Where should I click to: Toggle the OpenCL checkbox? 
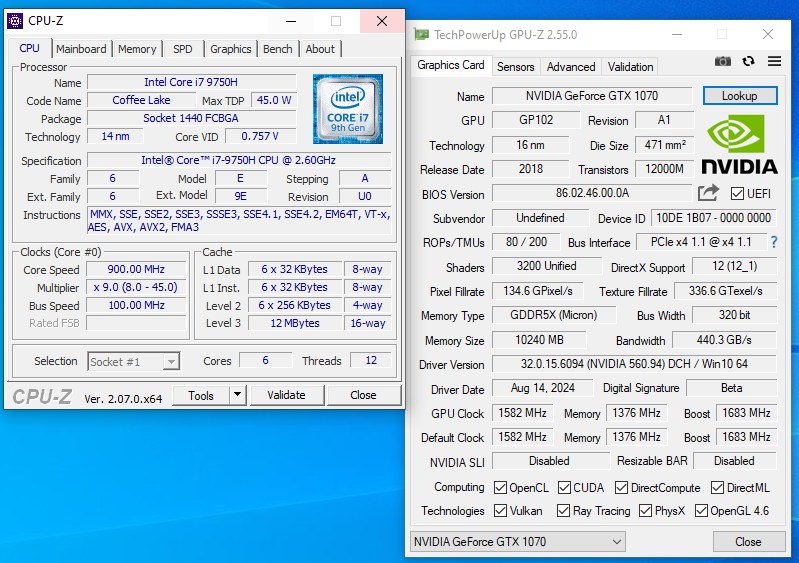coord(500,488)
